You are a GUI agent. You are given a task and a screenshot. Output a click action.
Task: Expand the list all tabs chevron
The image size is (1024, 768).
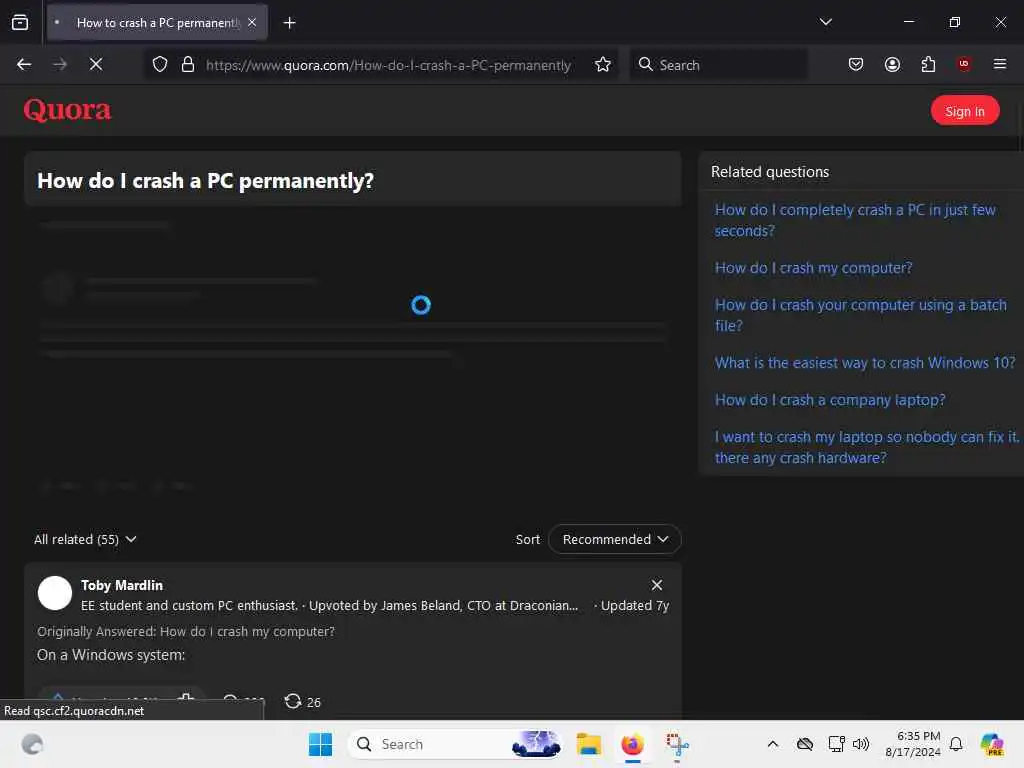(825, 22)
